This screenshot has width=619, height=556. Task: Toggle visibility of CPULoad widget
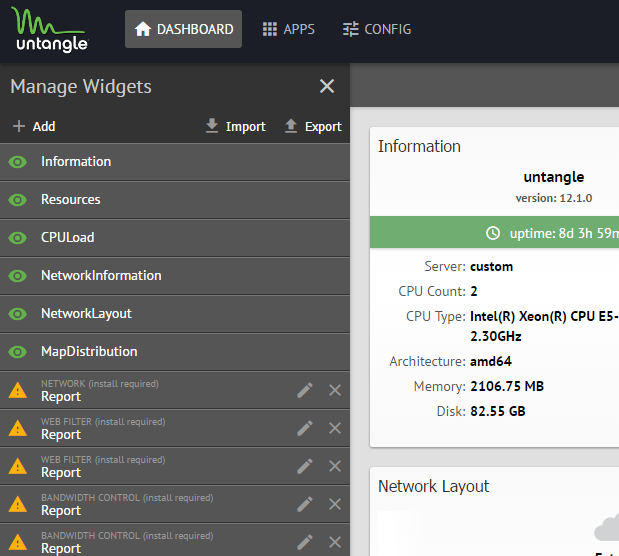(18, 238)
